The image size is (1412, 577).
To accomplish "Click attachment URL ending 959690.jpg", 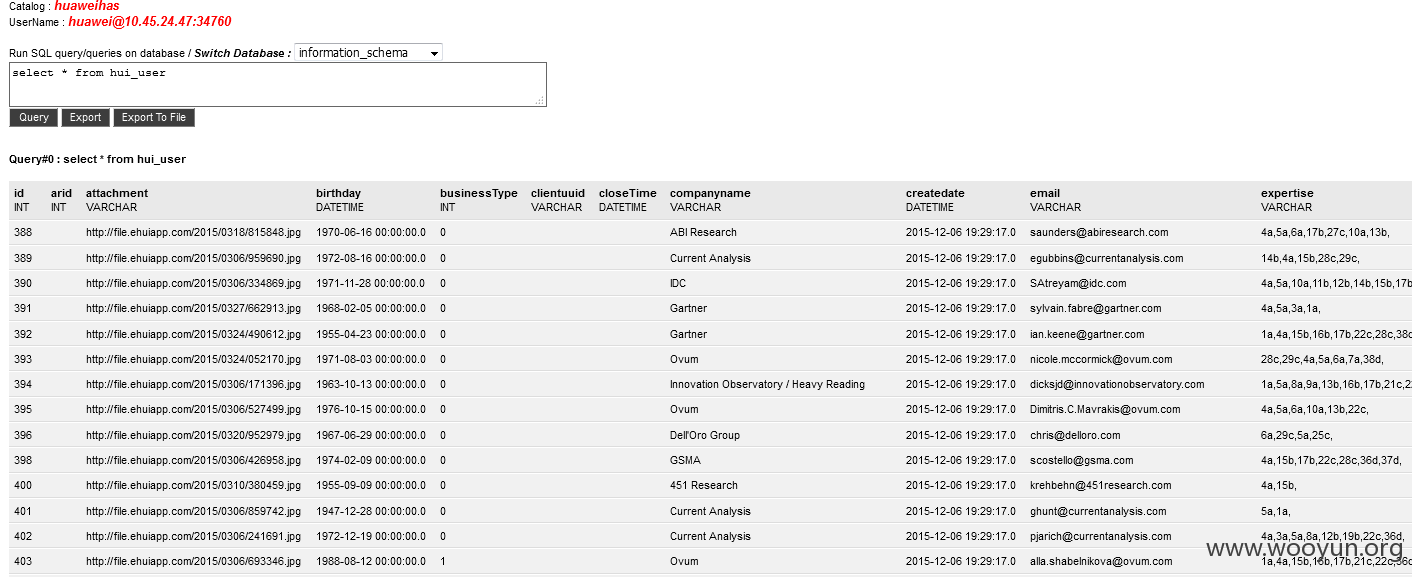I will [193, 258].
